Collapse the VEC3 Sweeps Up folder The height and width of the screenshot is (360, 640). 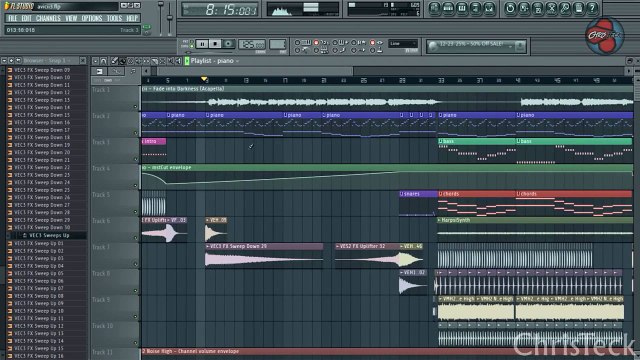pos(24,236)
